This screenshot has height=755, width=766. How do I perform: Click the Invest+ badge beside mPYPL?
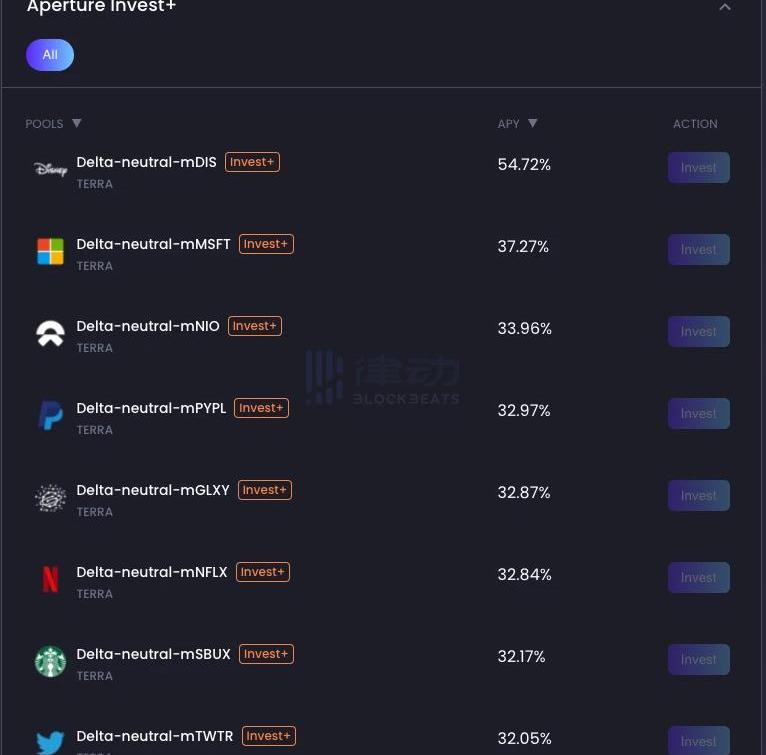coord(261,408)
